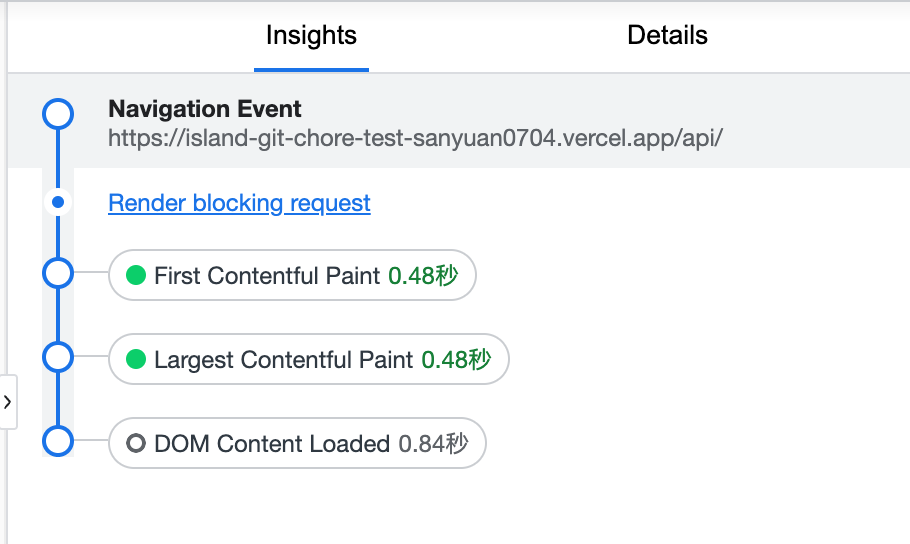
Task: Select the Largest Contentful Paint timeline circle
Action: click(58, 356)
